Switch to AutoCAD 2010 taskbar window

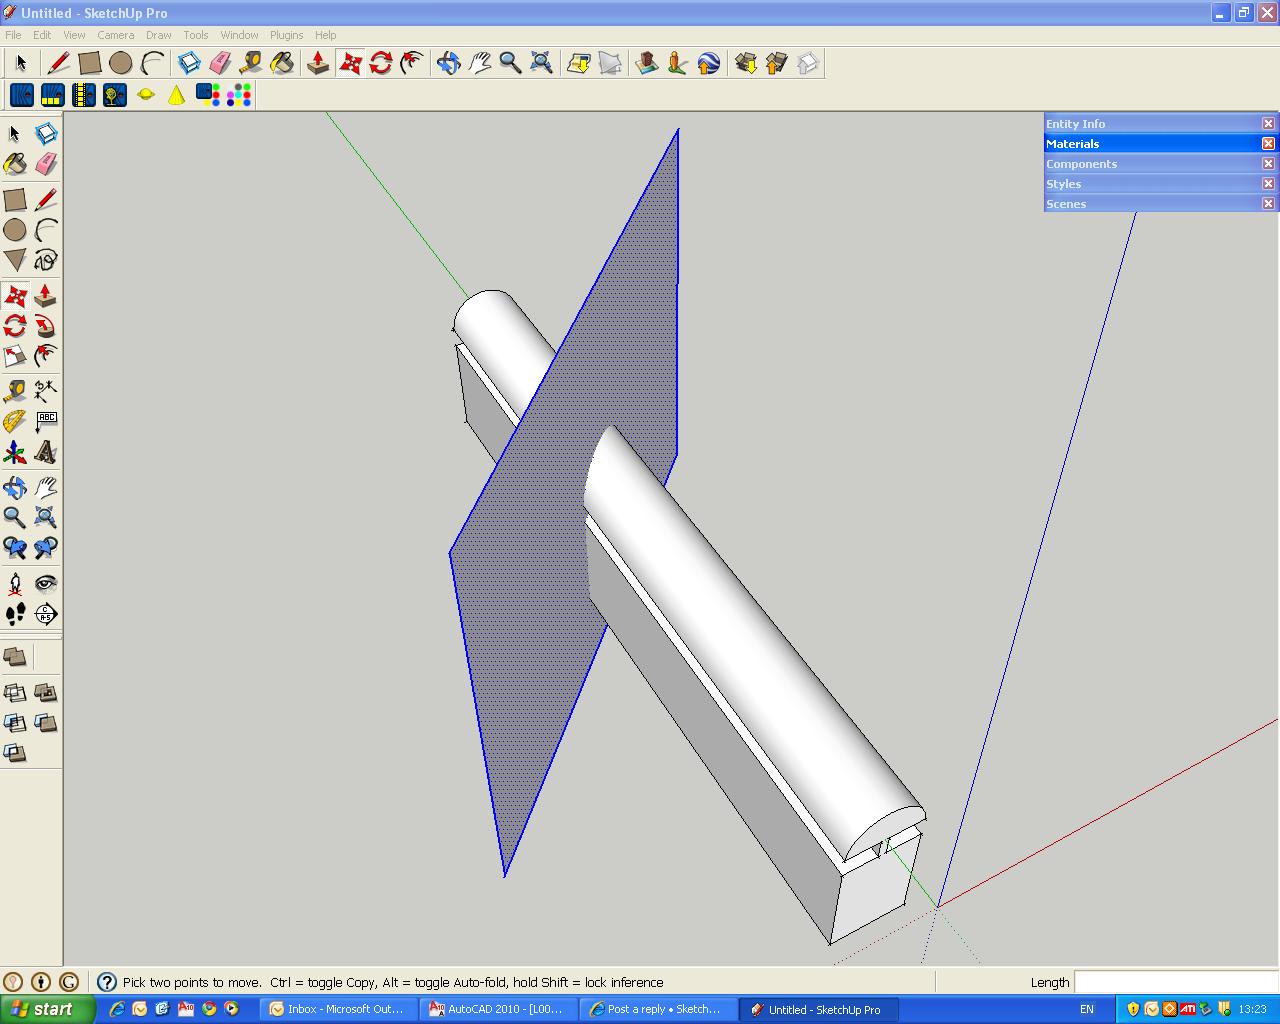tap(498, 1009)
